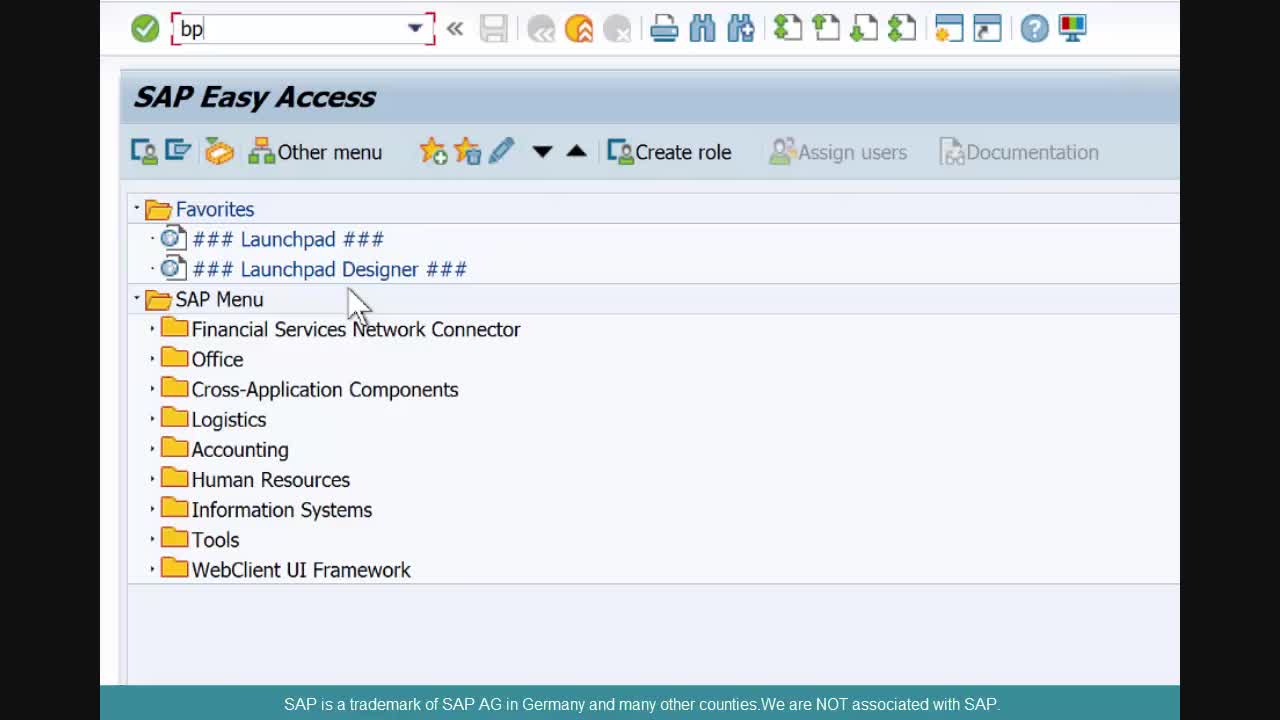Expand the Financial Services Network Connector folder
This screenshot has height=720, width=1280.
coord(153,329)
